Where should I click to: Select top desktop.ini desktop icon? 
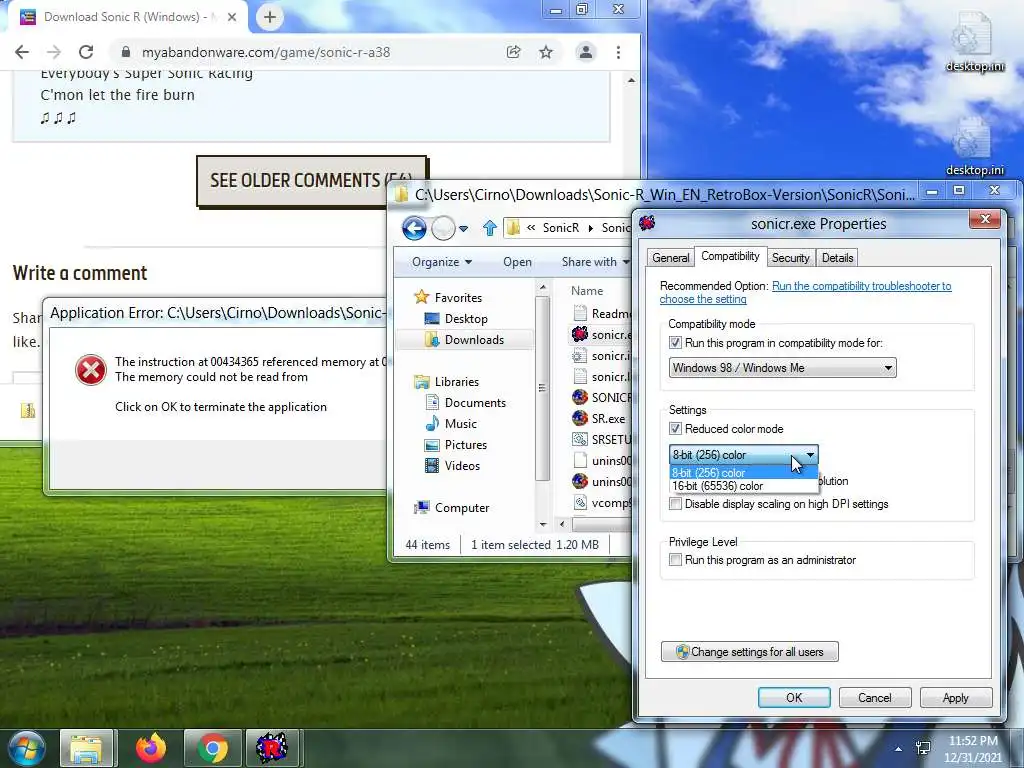pyautogui.click(x=974, y=43)
